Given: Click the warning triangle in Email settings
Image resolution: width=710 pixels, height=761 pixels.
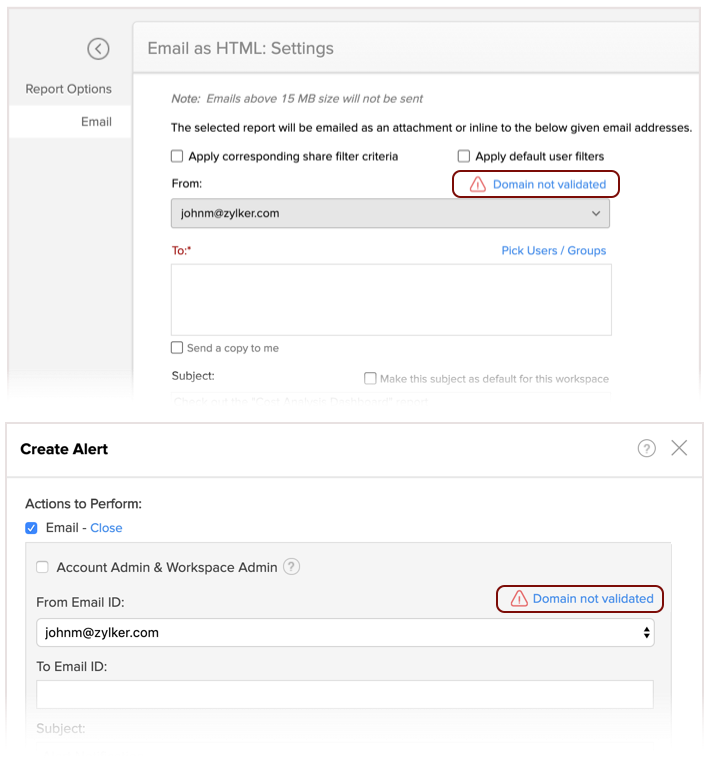Looking at the screenshot, I should coord(477,184).
